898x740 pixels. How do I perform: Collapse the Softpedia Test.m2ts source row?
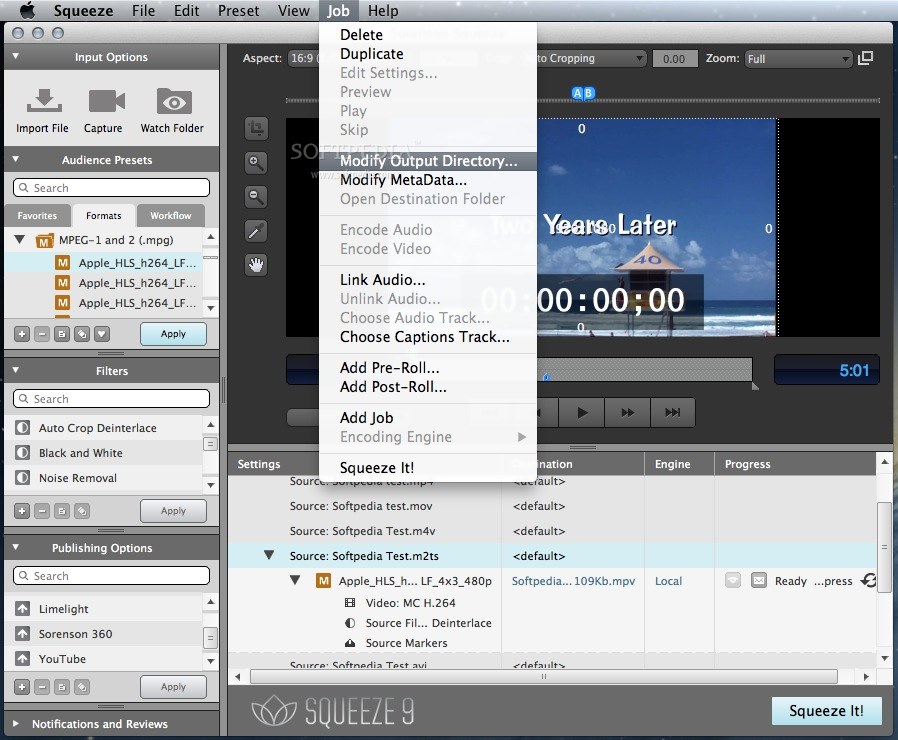269,555
